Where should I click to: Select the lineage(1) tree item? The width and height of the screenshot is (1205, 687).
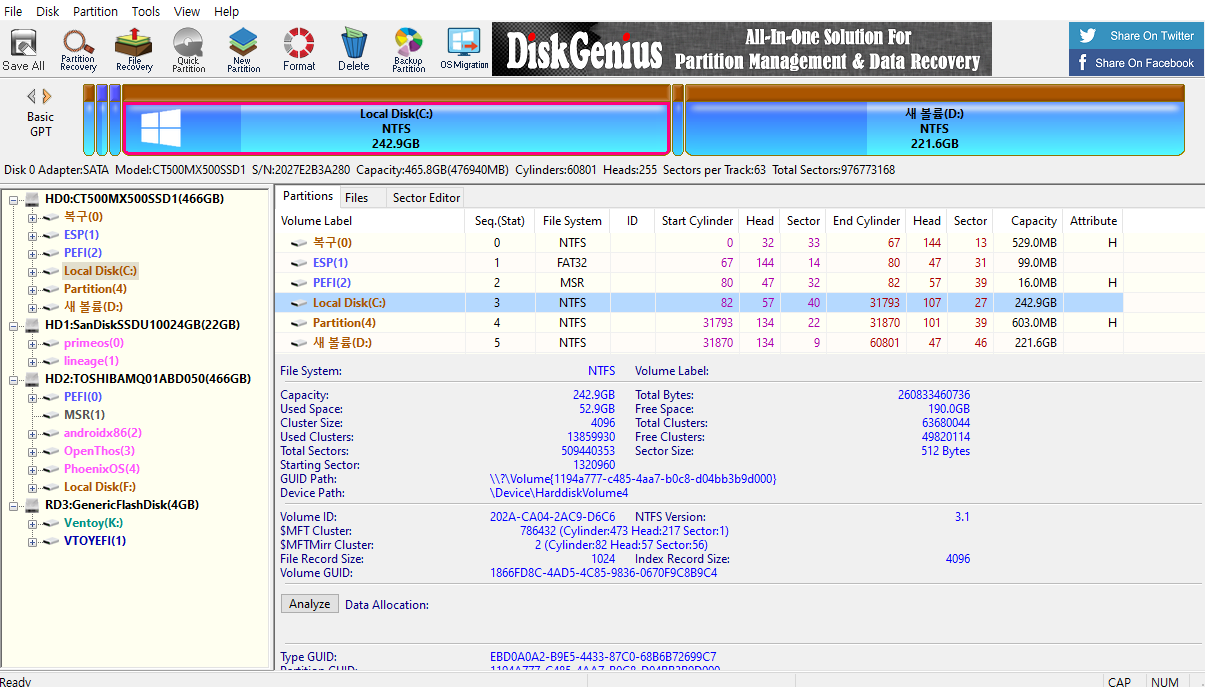tap(91, 361)
